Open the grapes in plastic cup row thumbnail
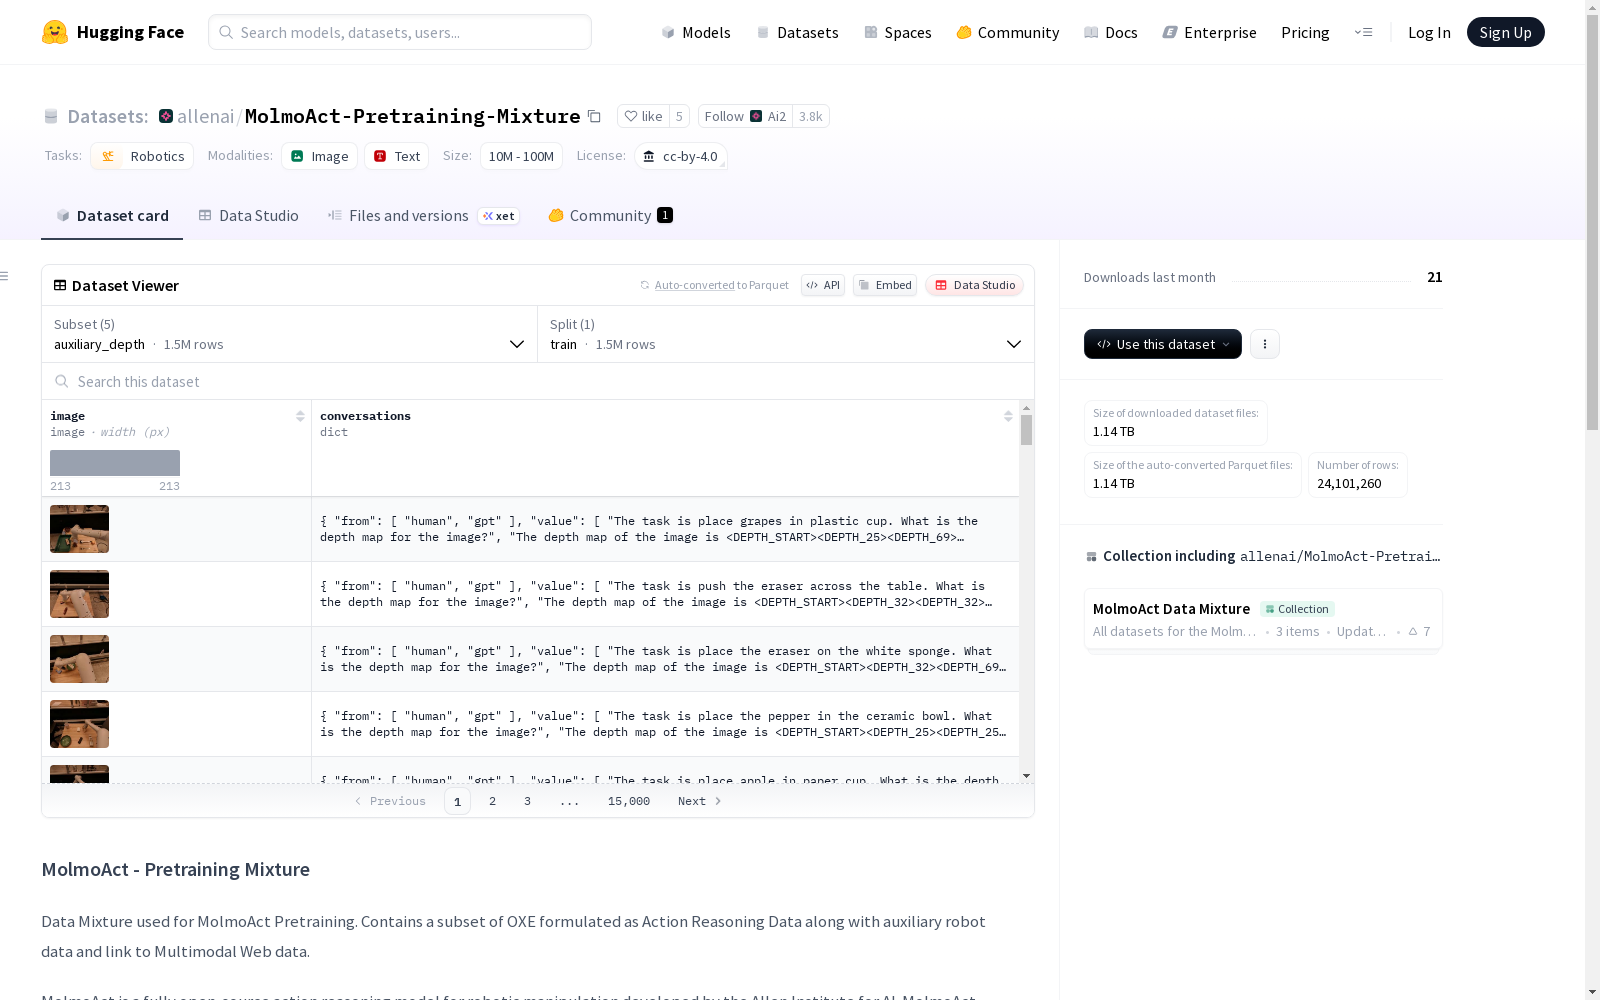The height and width of the screenshot is (1000, 1600). click(80, 529)
